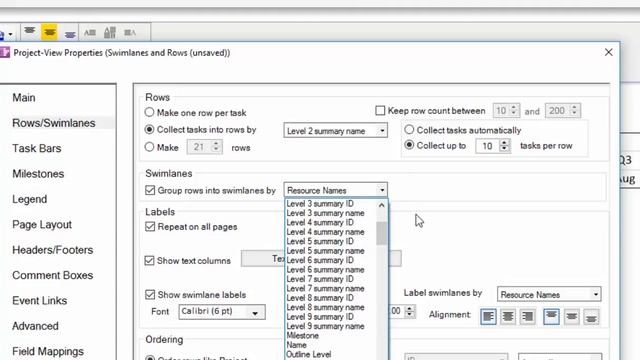This screenshot has height=360, width=640.
Task: Adjust the maximum row count stepper
Action: coord(574,110)
